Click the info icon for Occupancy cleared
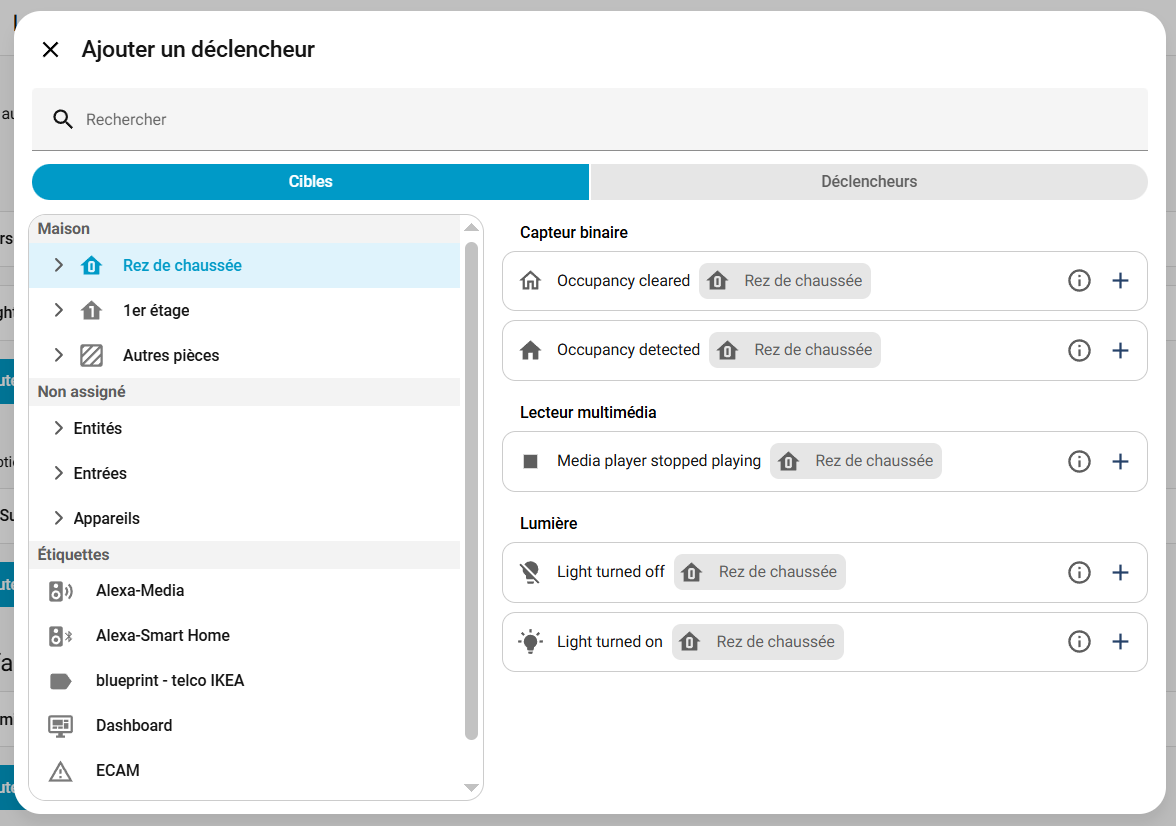Image resolution: width=1176 pixels, height=826 pixels. click(x=1079, y=281)
